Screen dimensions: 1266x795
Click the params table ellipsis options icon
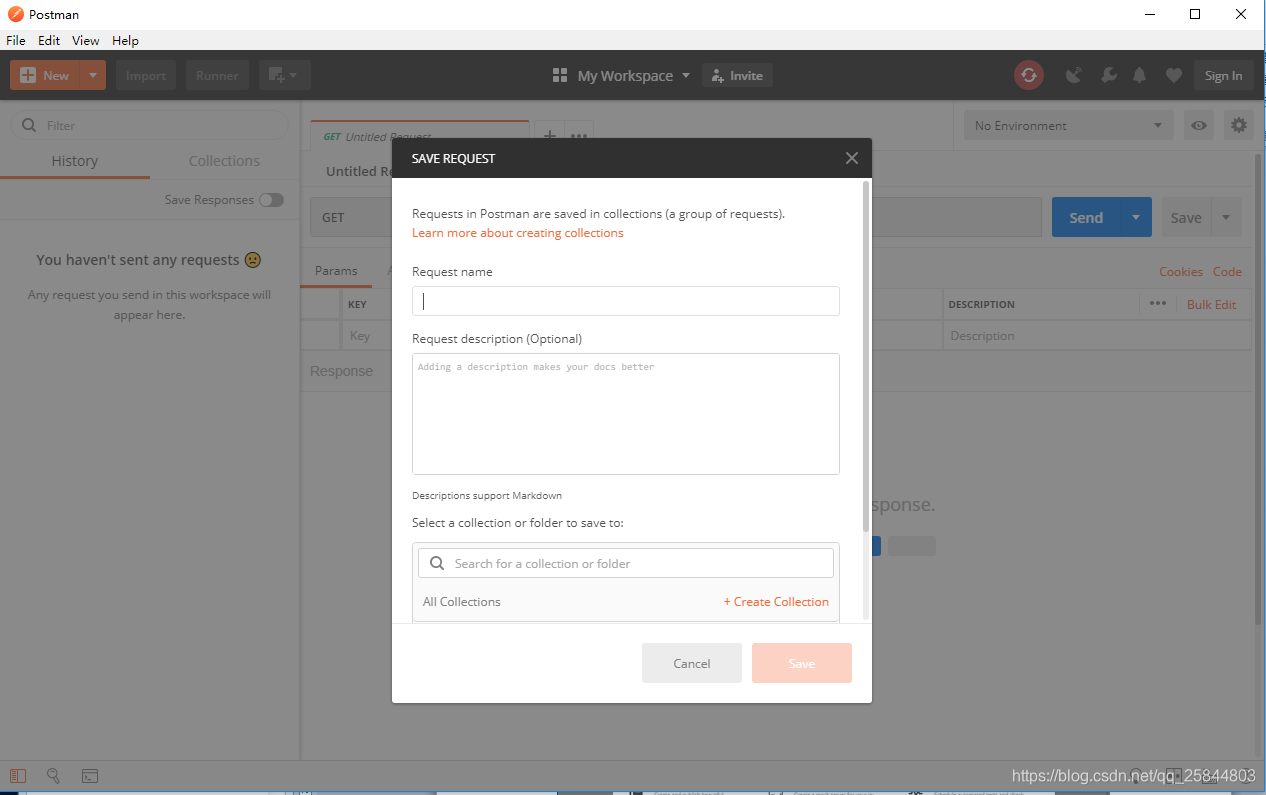point(1157,304)
